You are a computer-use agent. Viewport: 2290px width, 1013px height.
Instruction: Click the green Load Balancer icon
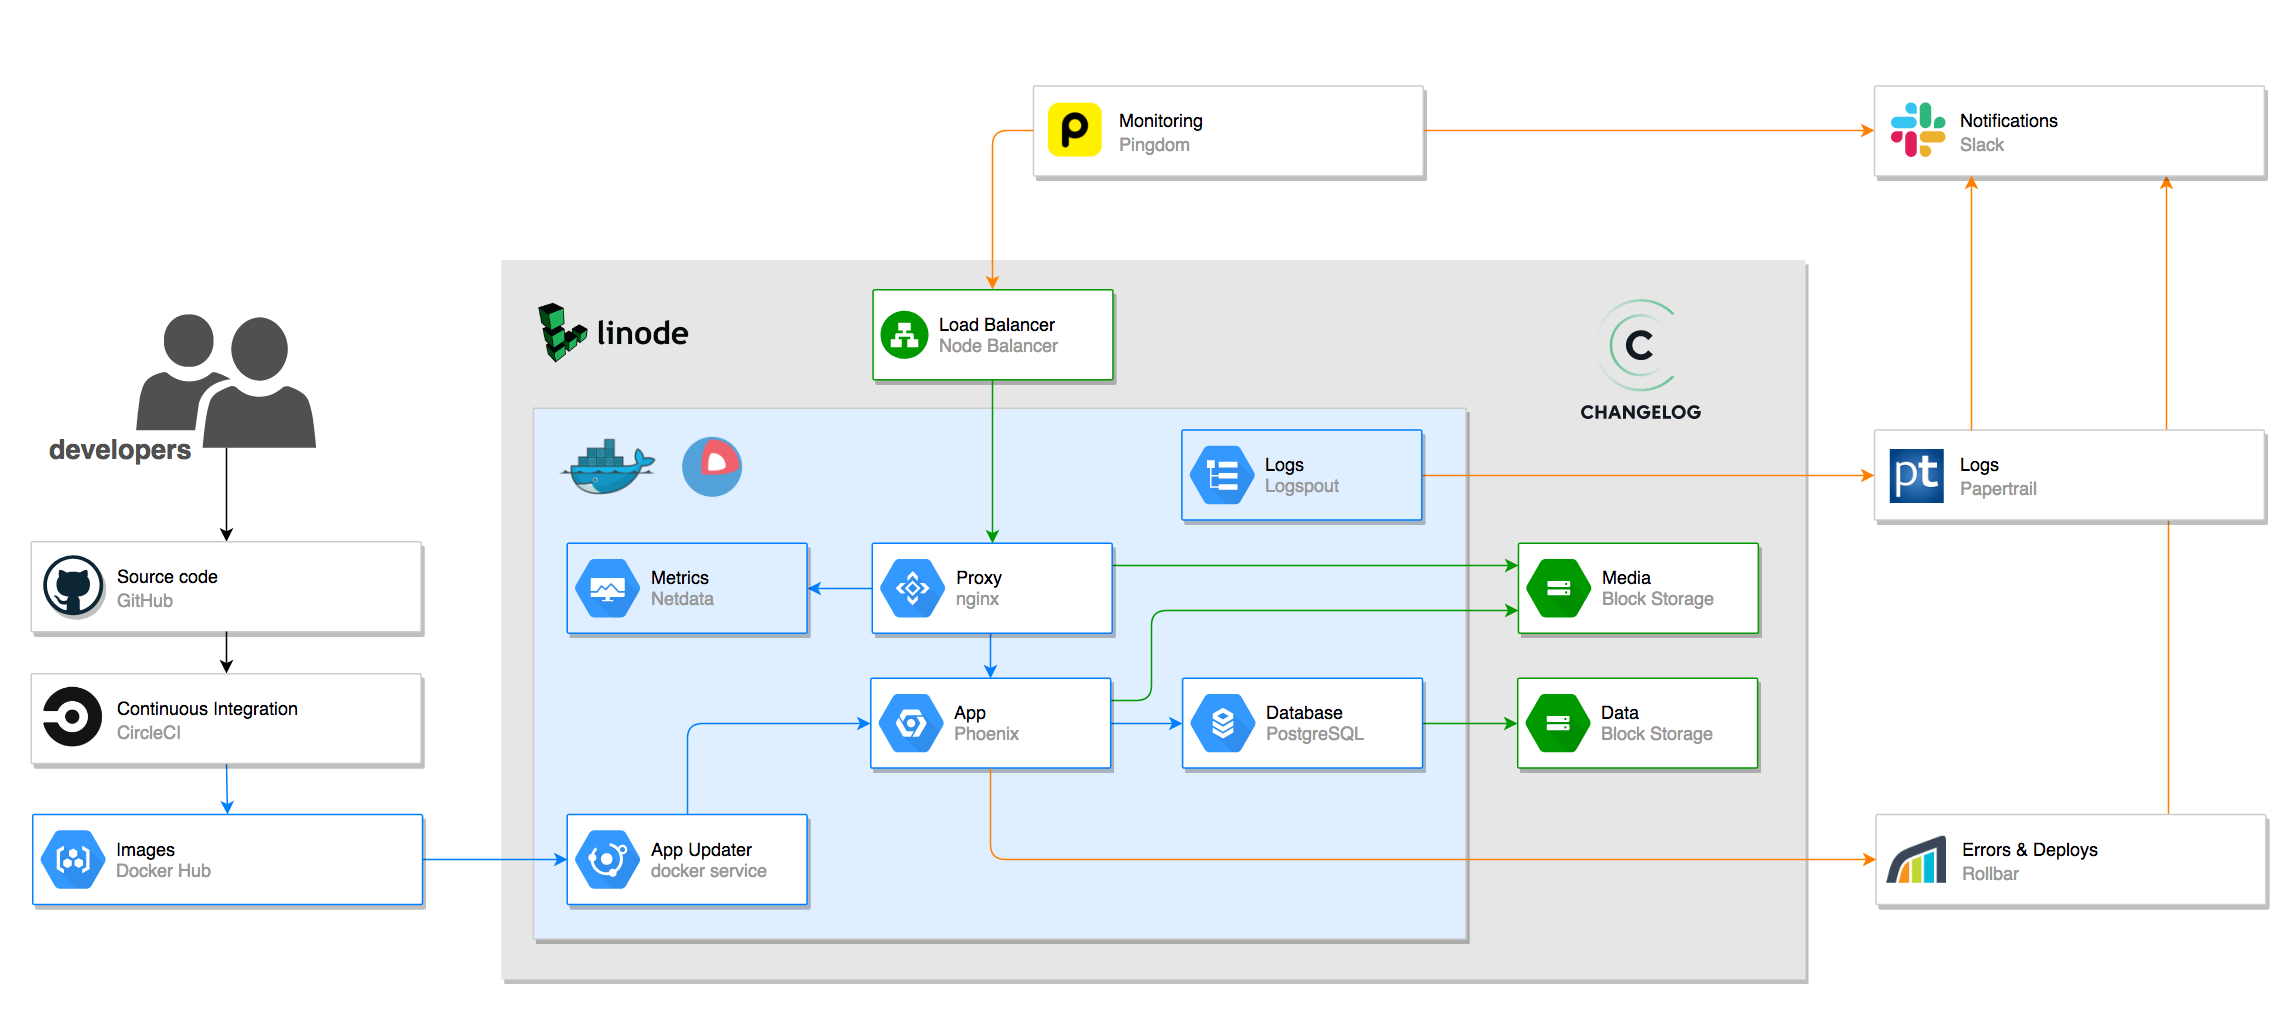[x=904, y=335]
